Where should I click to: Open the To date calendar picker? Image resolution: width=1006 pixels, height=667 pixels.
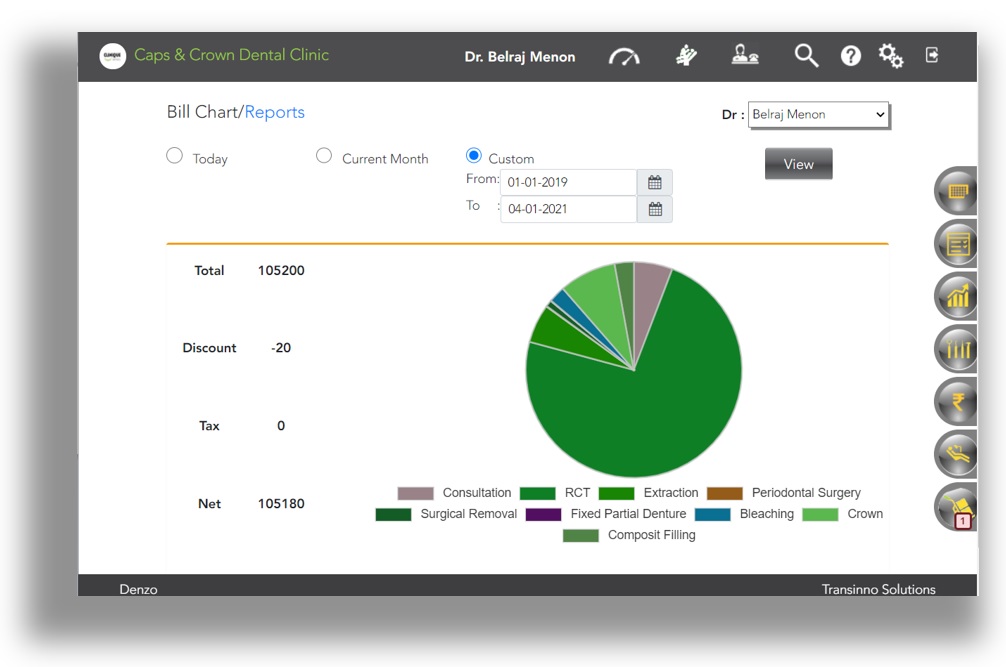click(x=655, y=210)
